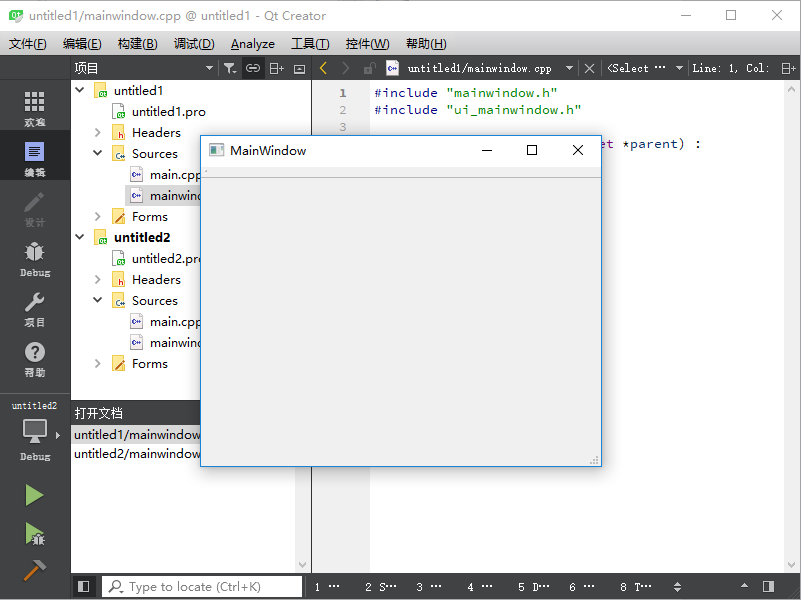Toggle right sidebar from status bar
801x600 pixels.
(768, 586)
